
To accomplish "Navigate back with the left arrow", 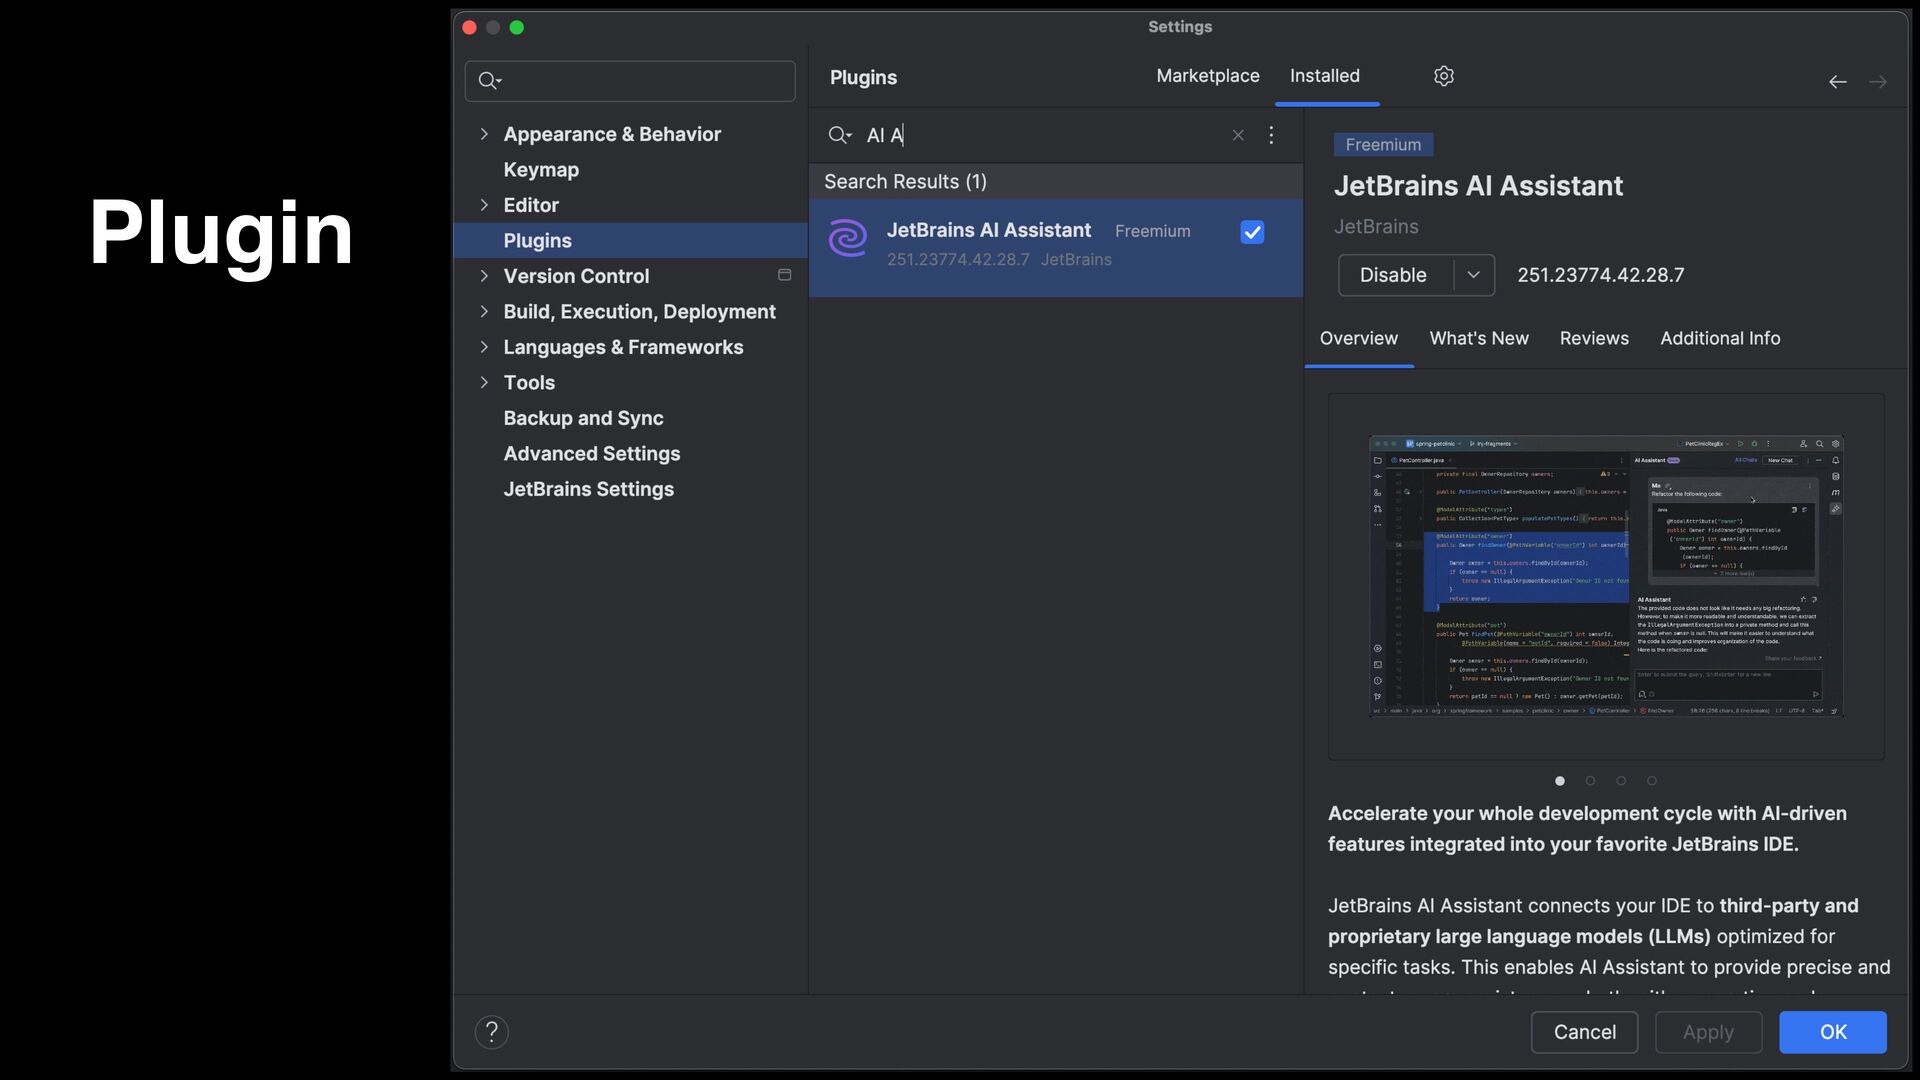I will (x=1837, y=82).
